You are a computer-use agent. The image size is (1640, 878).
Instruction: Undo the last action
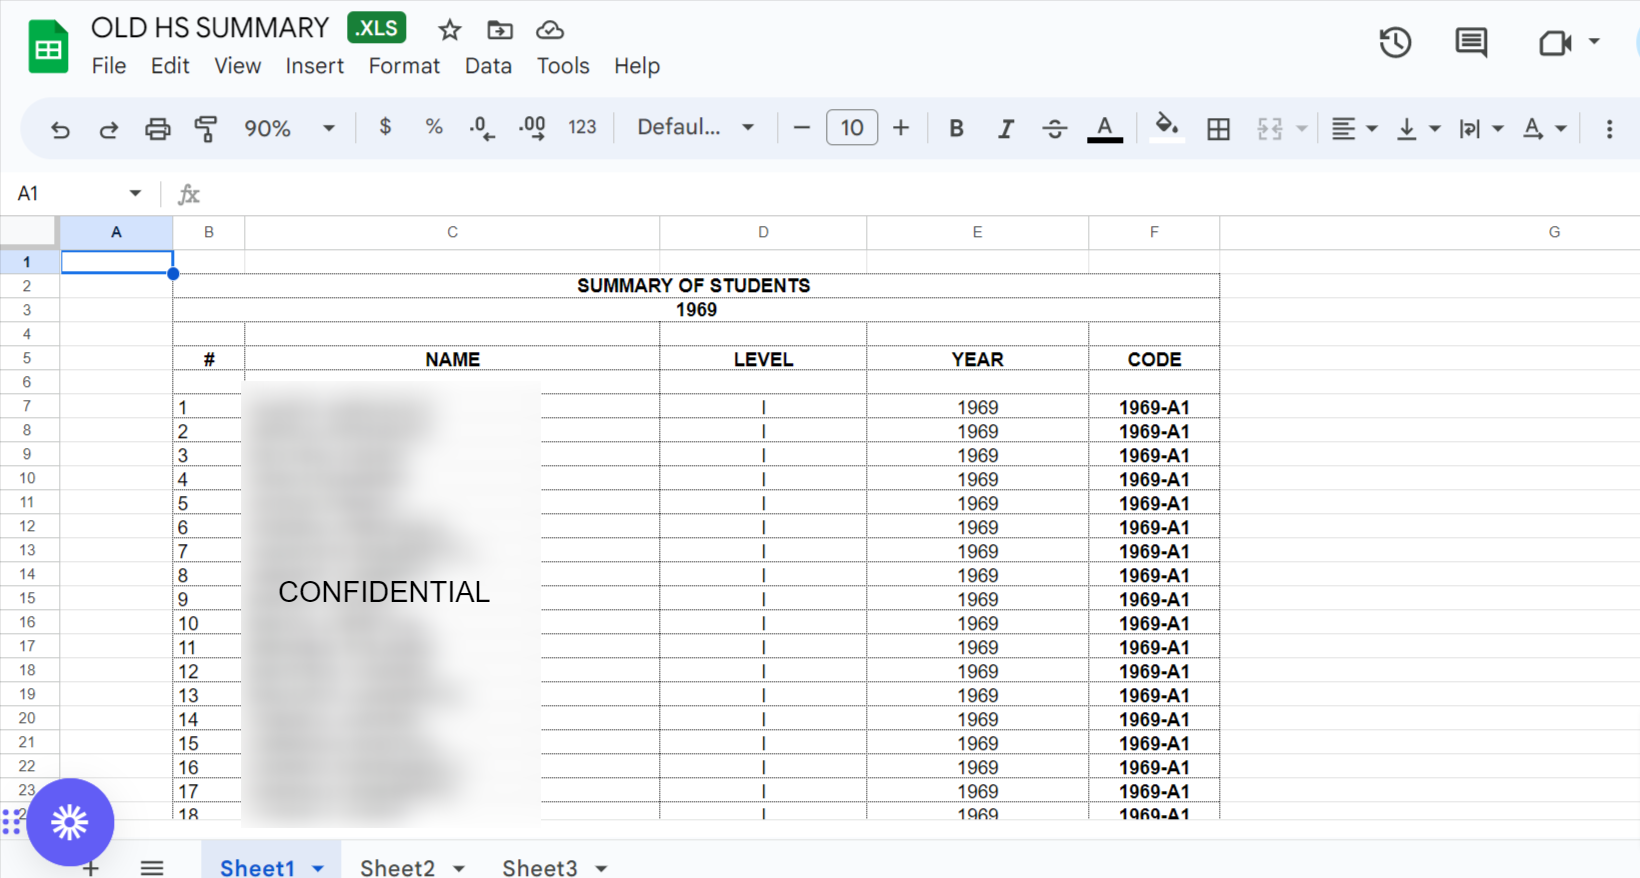pyautogui.click(x=60, y=129)
